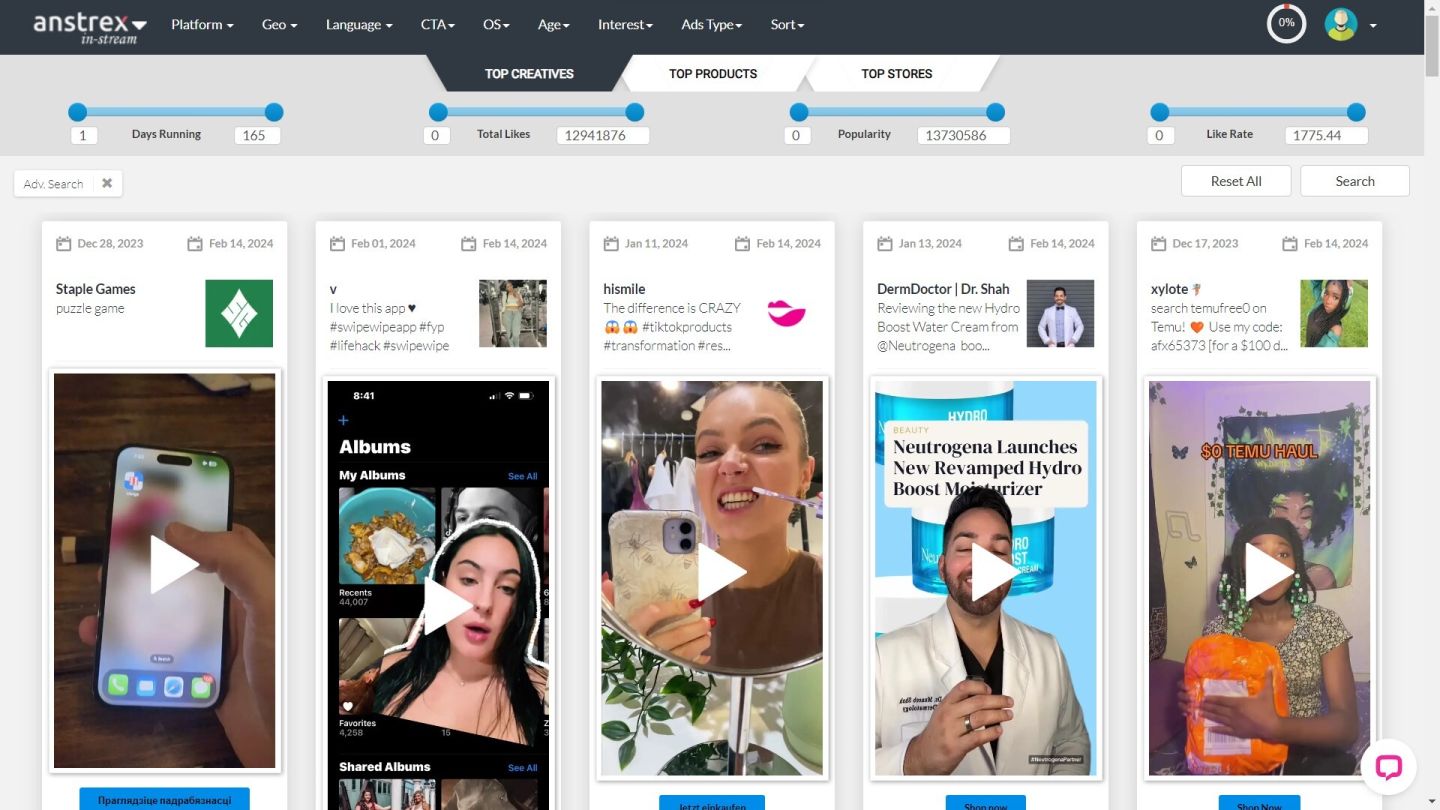
Task: Click the Reset All button
Action: 1235,181
